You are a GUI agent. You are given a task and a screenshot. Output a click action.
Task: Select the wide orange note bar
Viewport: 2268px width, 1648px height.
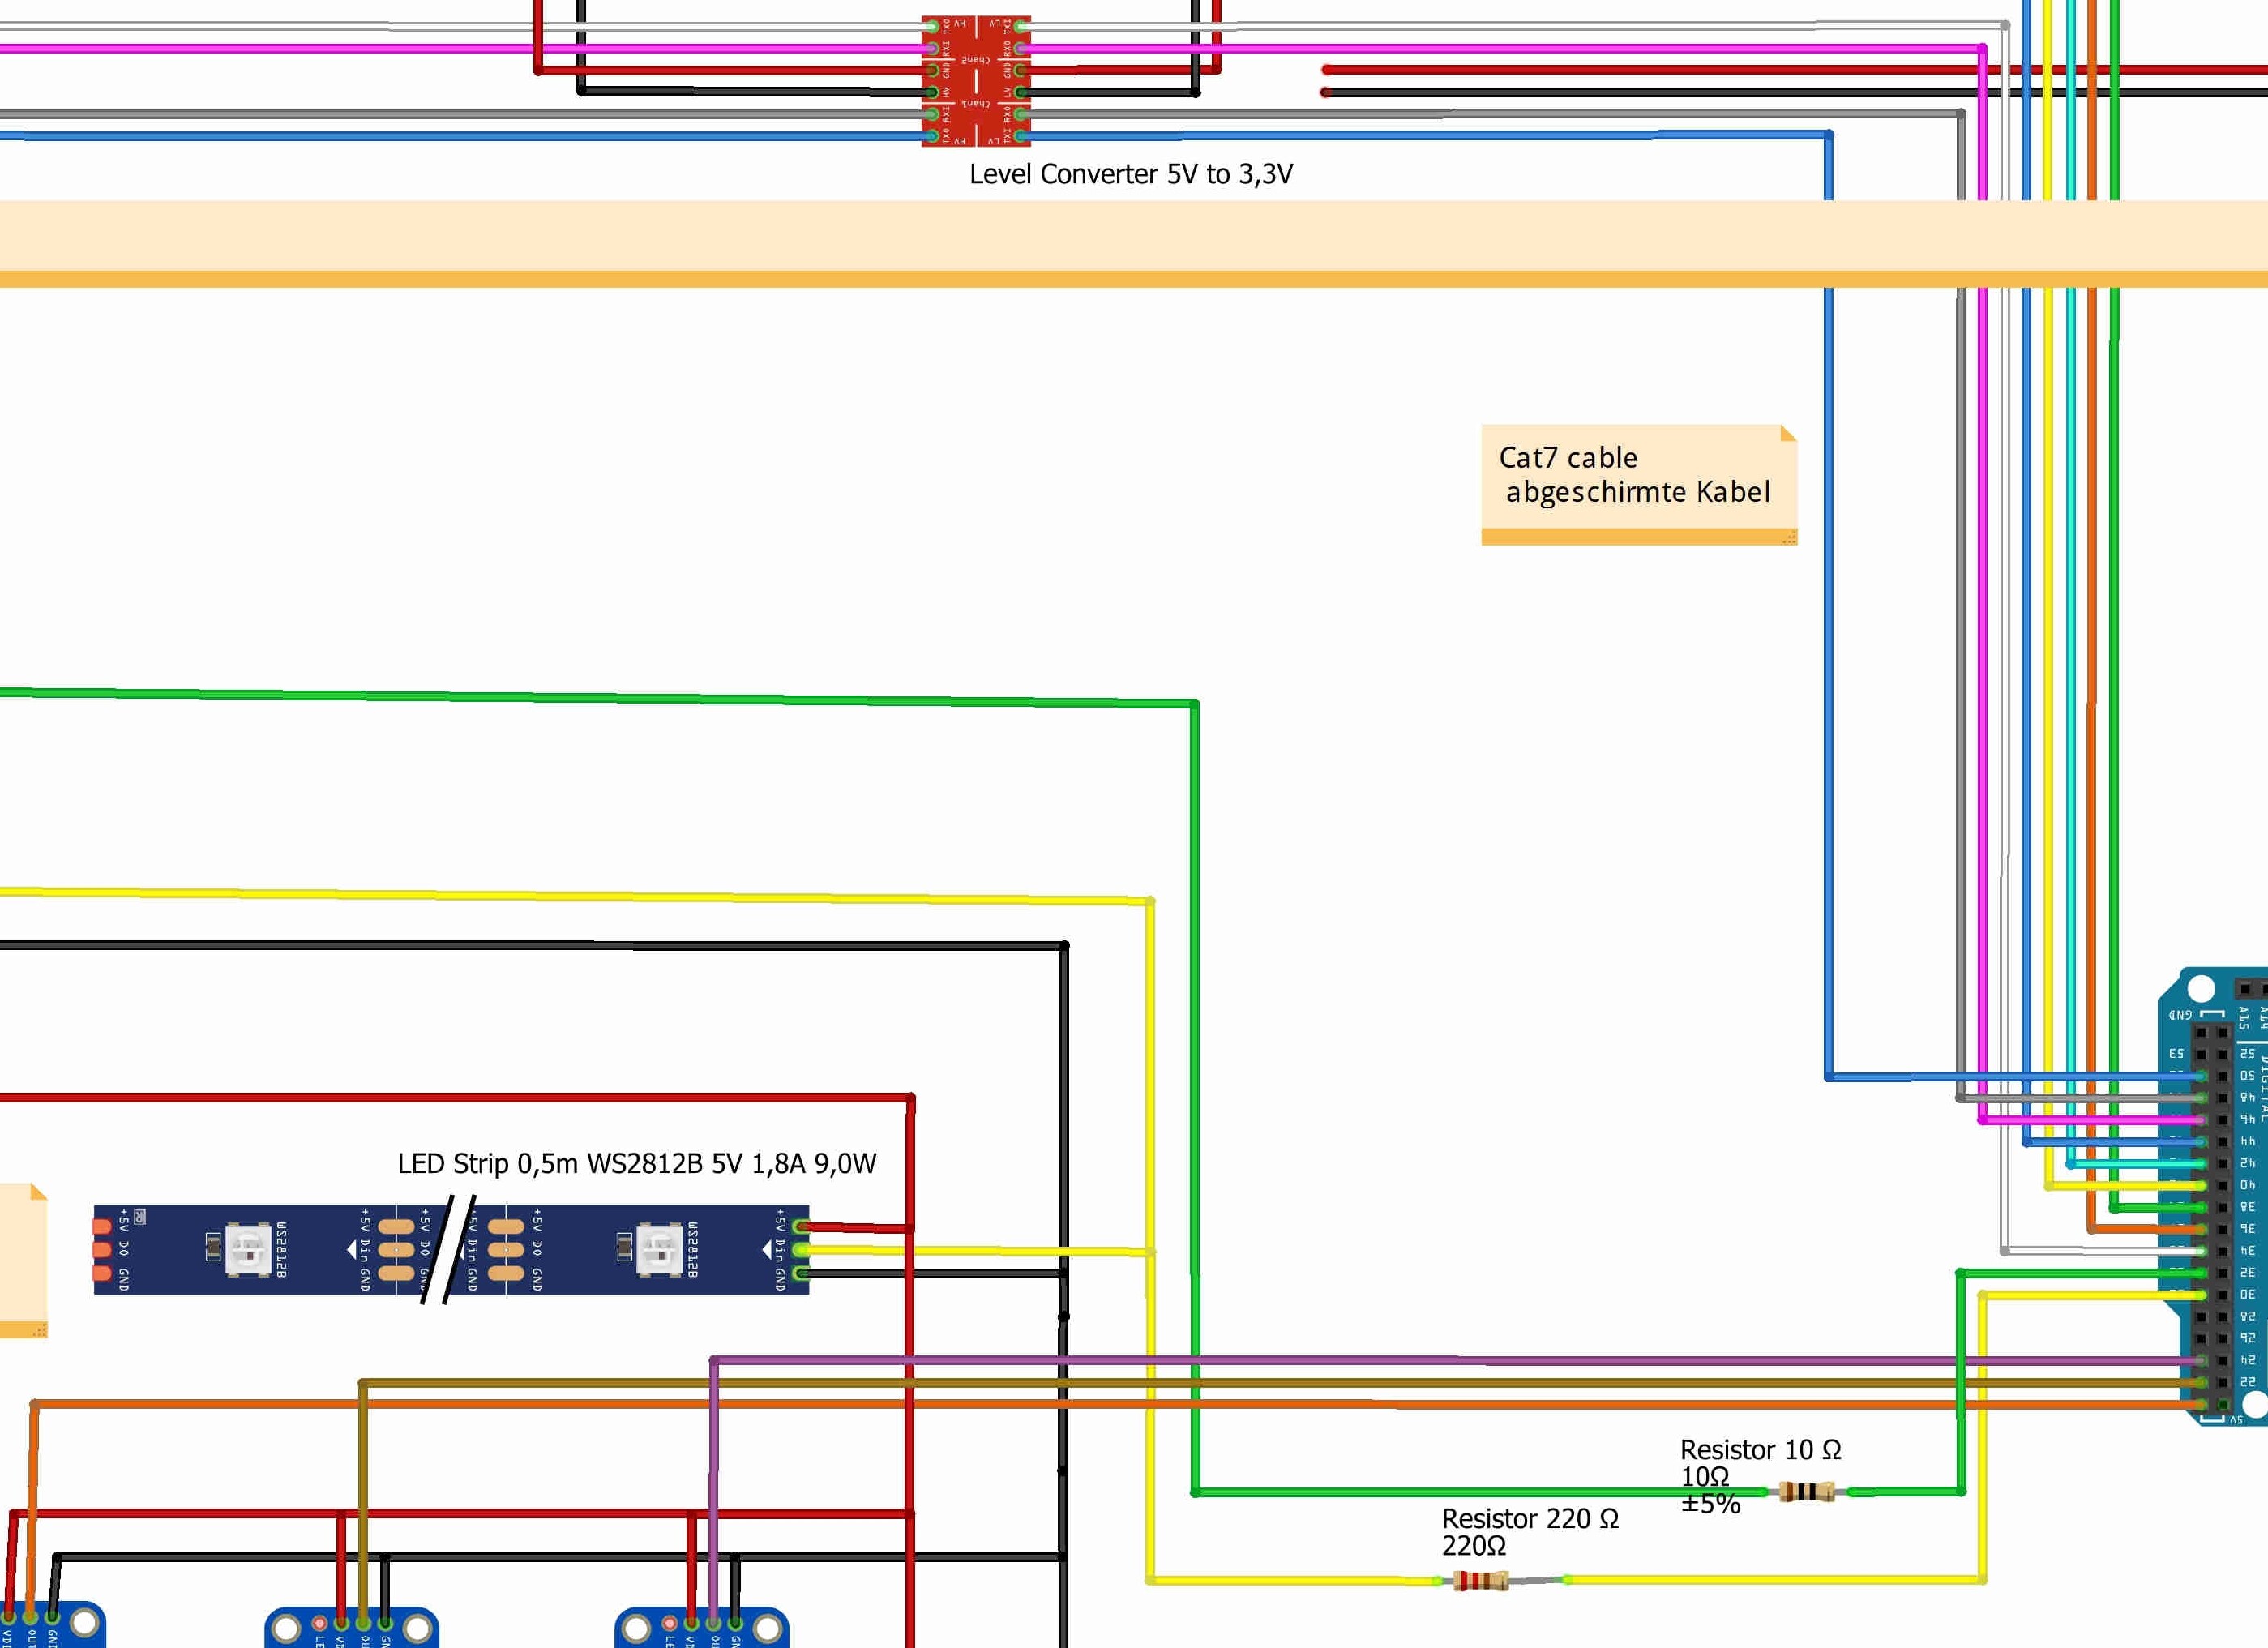[1134, 244]
